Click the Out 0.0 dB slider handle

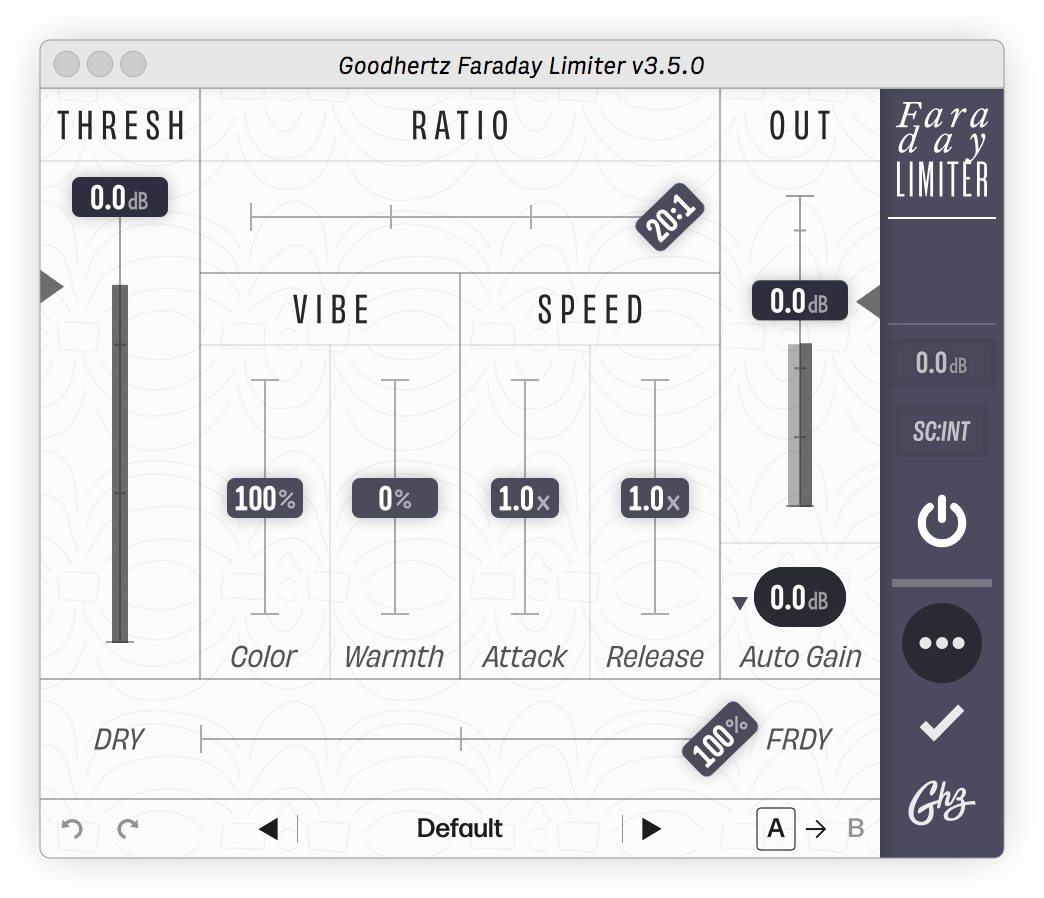[x=800, y=301]
